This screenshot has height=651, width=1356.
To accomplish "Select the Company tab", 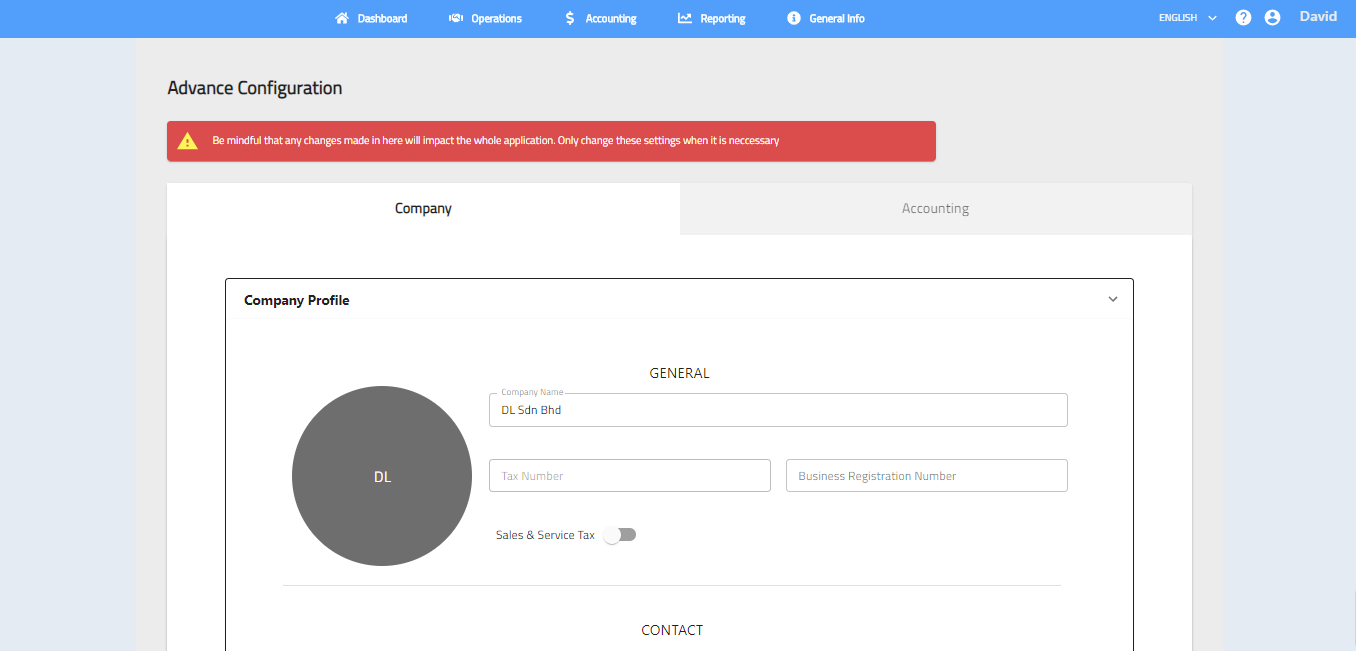I will tap(423, 209).
